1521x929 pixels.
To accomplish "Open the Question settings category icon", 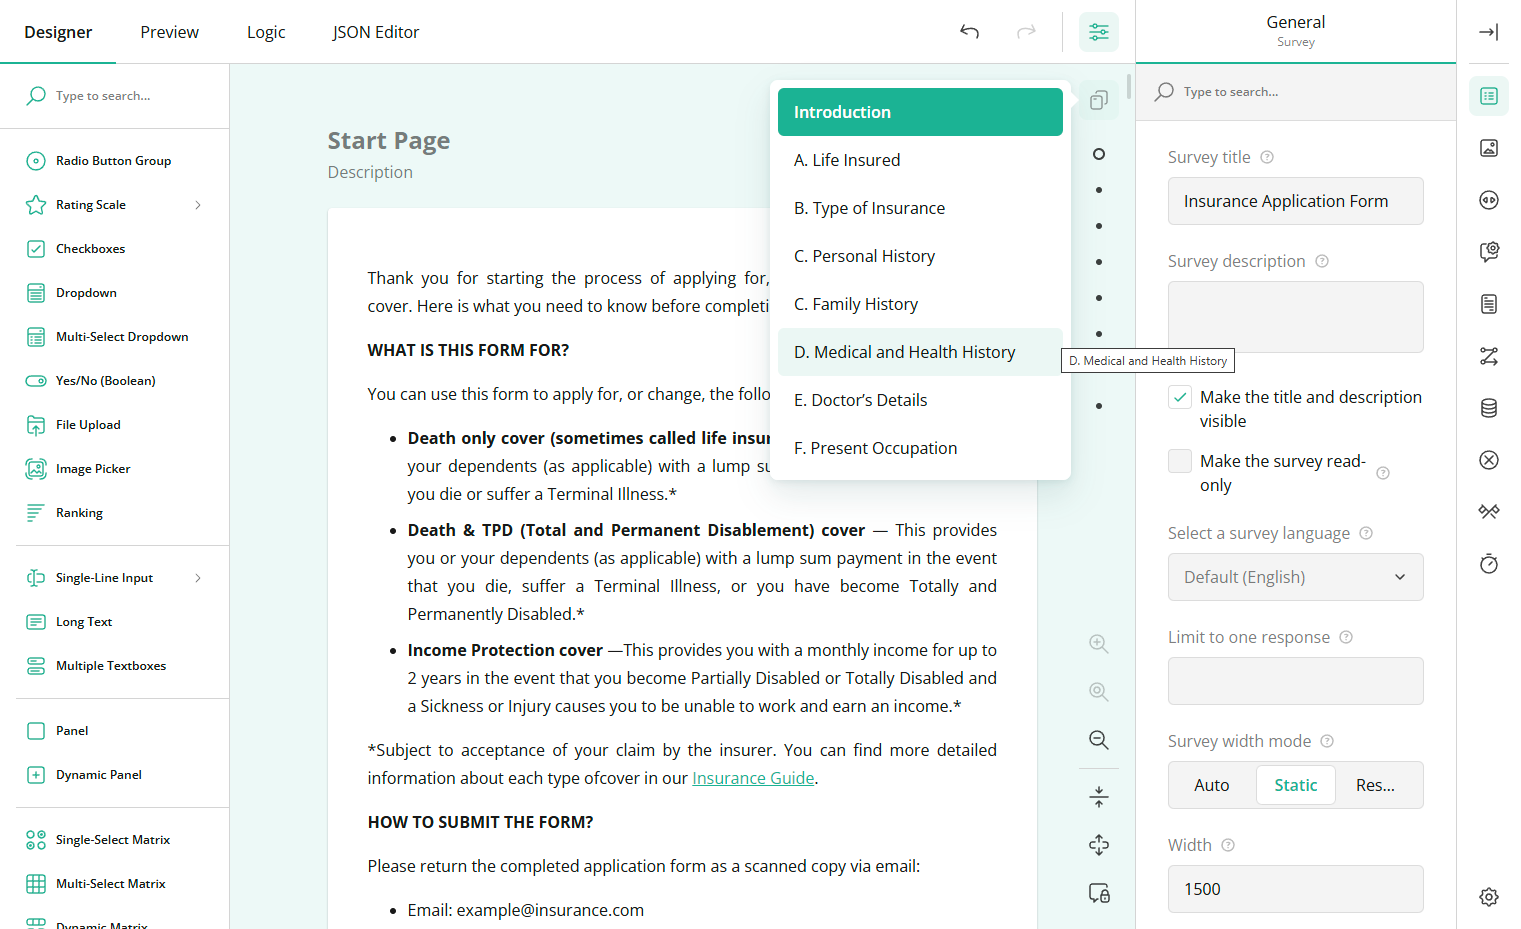I will tap(1489, 252).
